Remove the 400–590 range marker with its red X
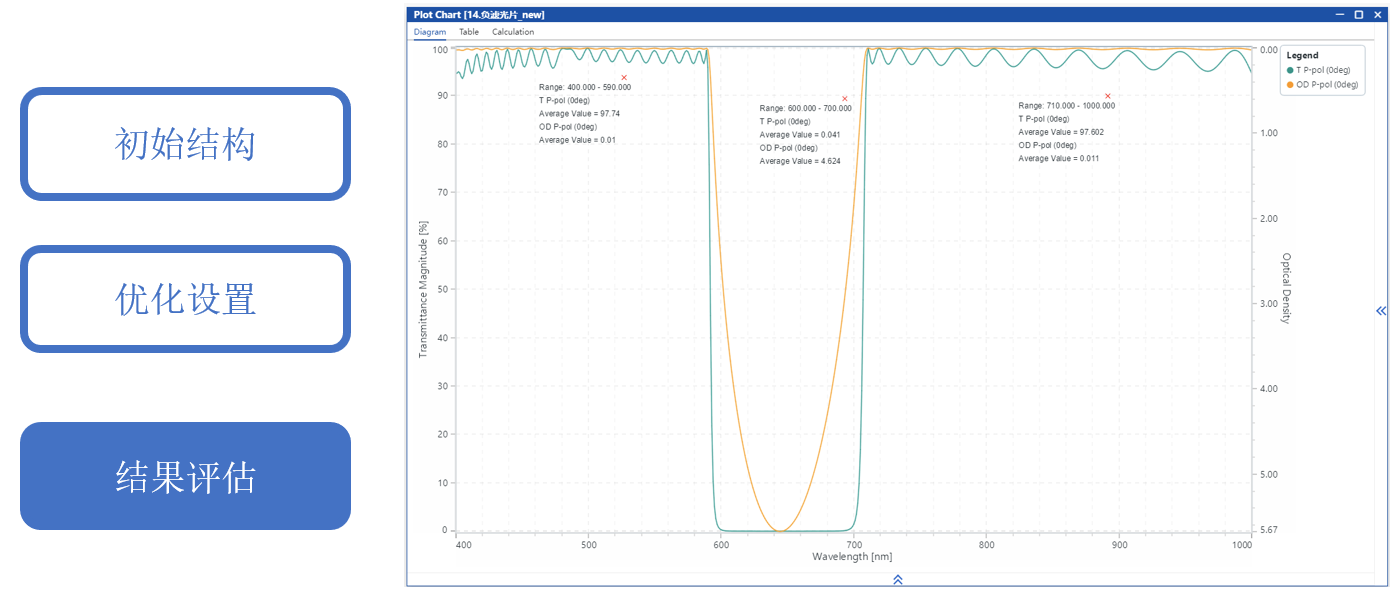The height and width of the screenshot is (593, 1395). [x=624, y=77]
